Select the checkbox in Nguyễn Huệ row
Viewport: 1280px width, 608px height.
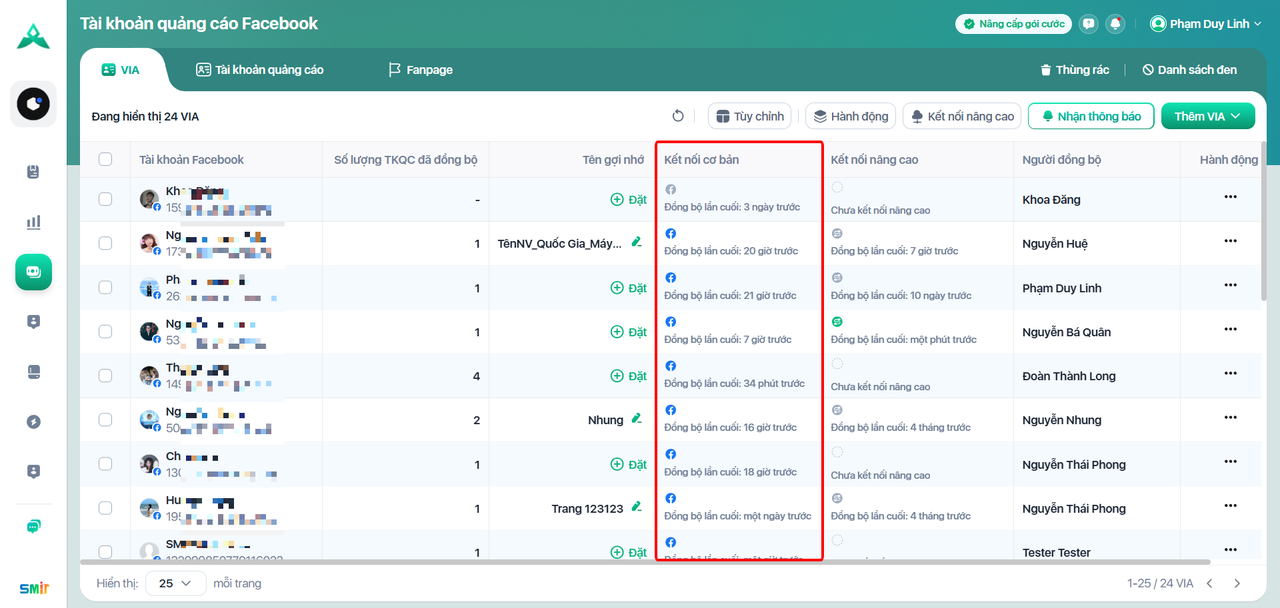[x=105, y=243]
